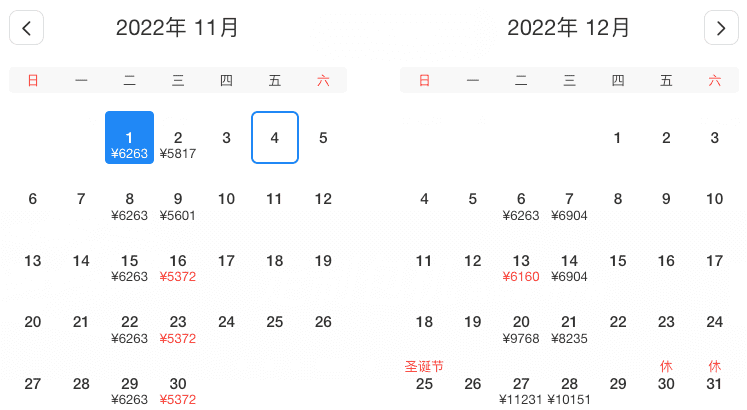747x410 pixels.
Task: Select December 27 priced ¥11231
Action: (521, 390)
